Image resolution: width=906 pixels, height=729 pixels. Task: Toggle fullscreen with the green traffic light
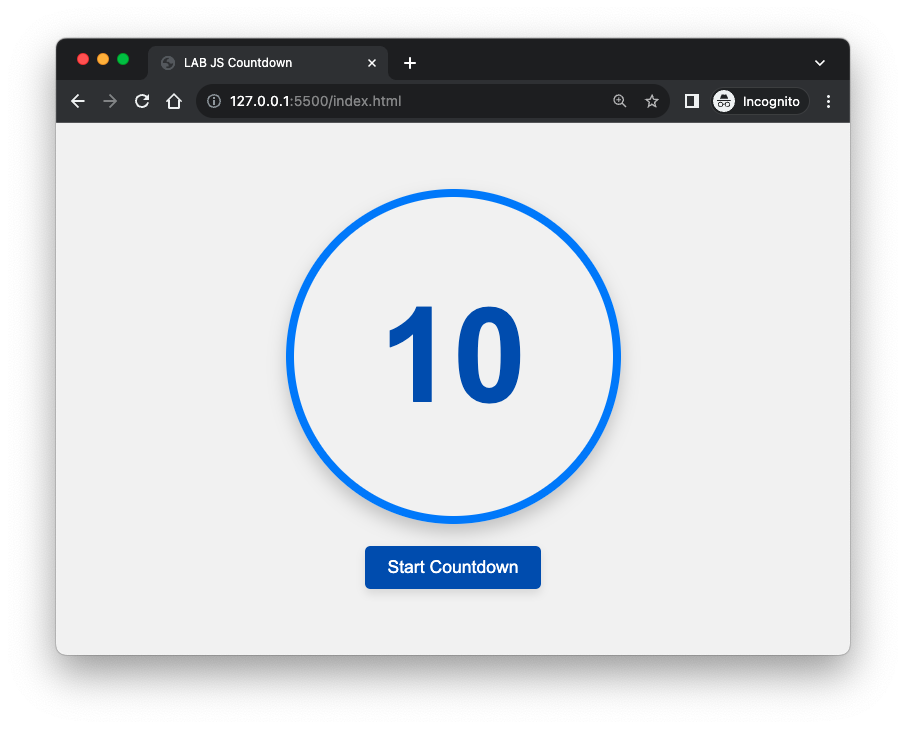pyautogui.click(x=122, y=59)
